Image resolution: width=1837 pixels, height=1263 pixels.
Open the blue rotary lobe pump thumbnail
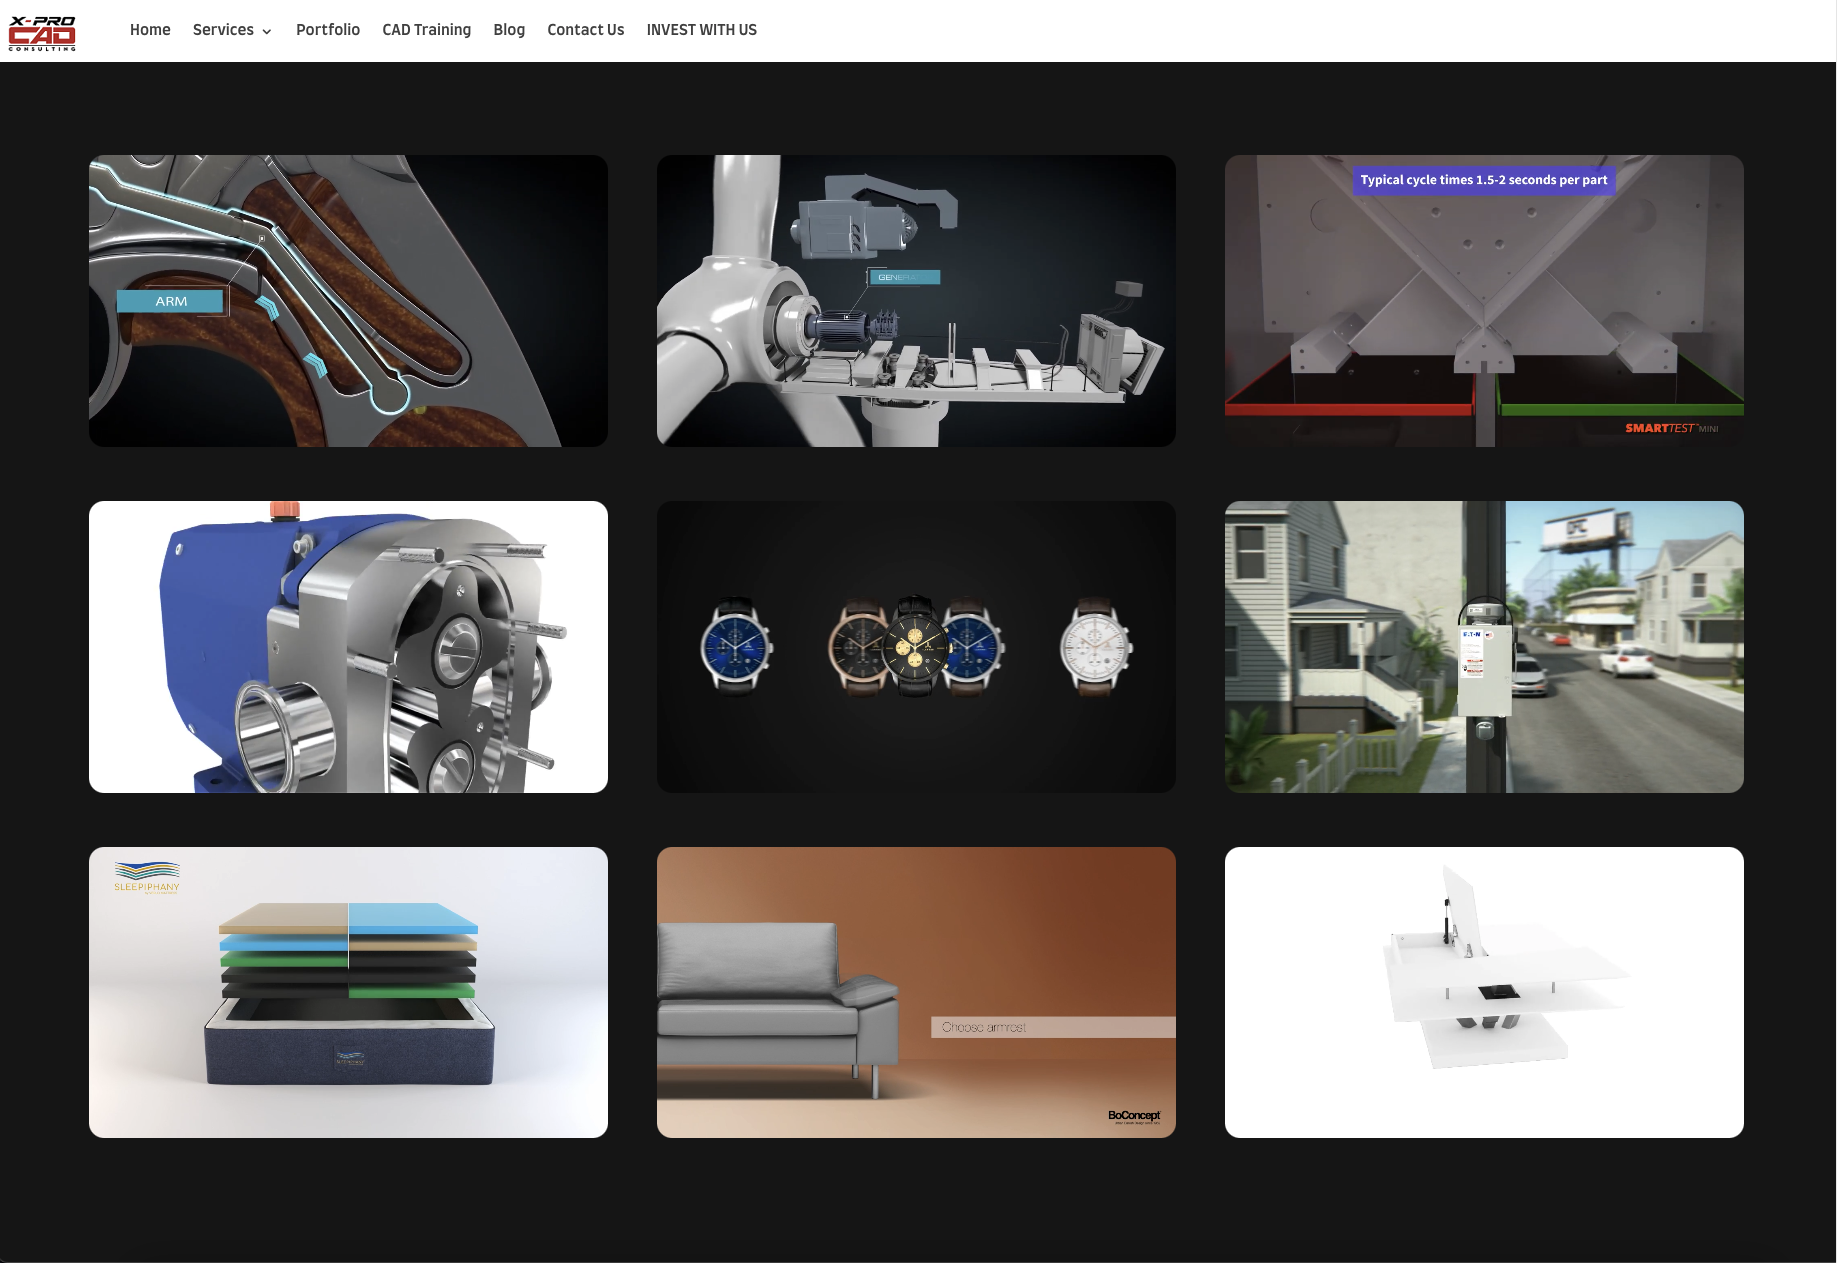(x=348, y=646)
